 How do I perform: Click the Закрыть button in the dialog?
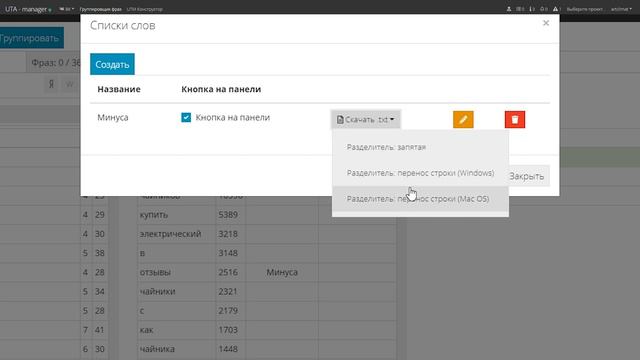pos(529,176)
